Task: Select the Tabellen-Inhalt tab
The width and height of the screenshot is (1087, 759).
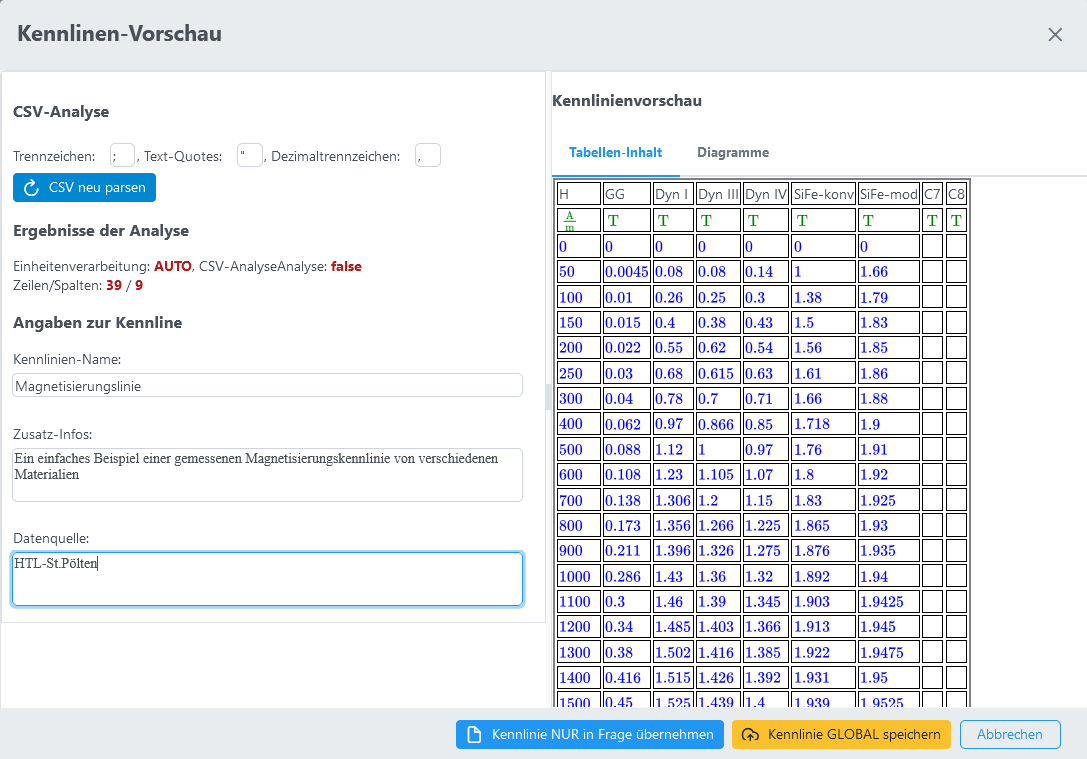Action: (x=615, y=153)
